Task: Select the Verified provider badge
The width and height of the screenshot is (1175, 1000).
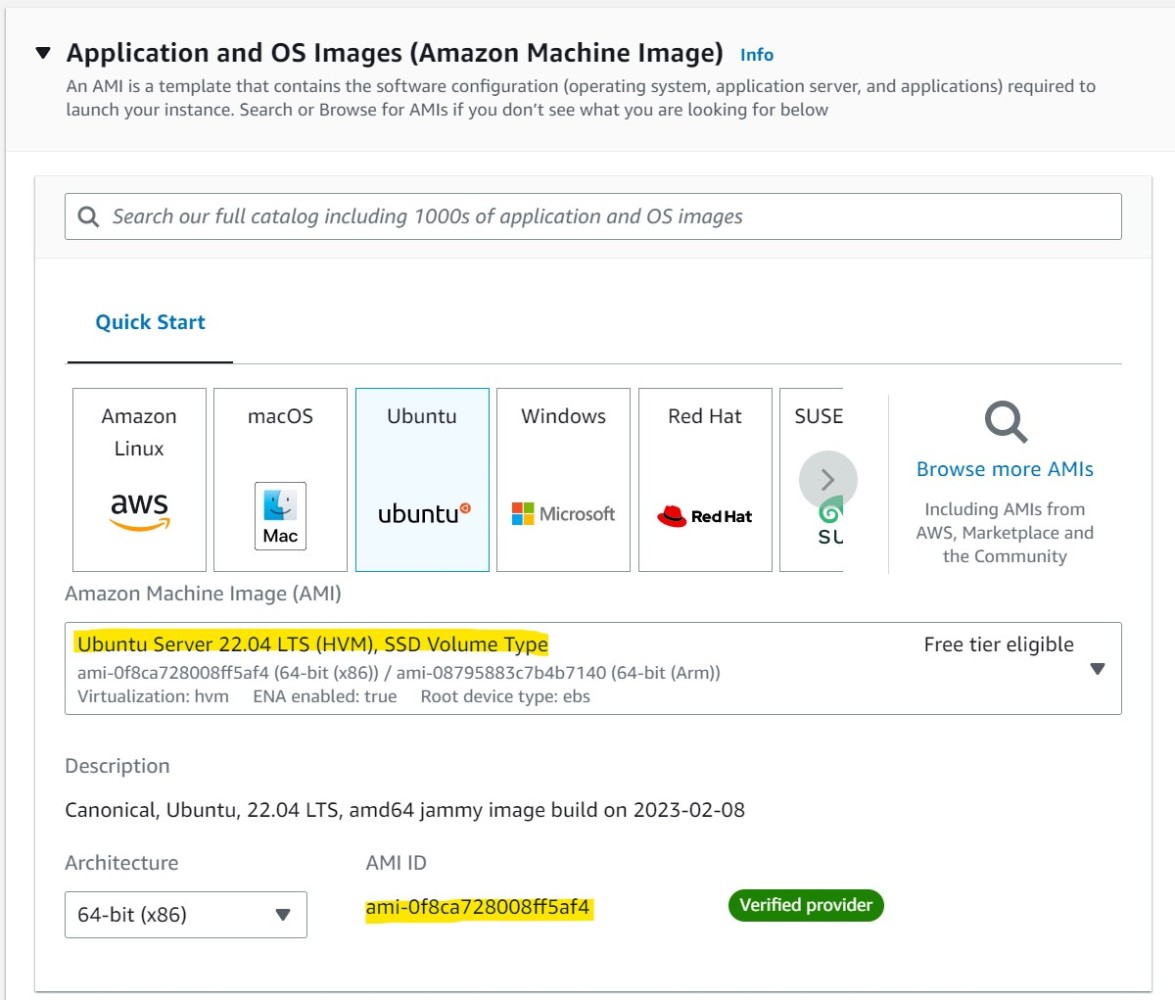Action: tap(806, 906)
